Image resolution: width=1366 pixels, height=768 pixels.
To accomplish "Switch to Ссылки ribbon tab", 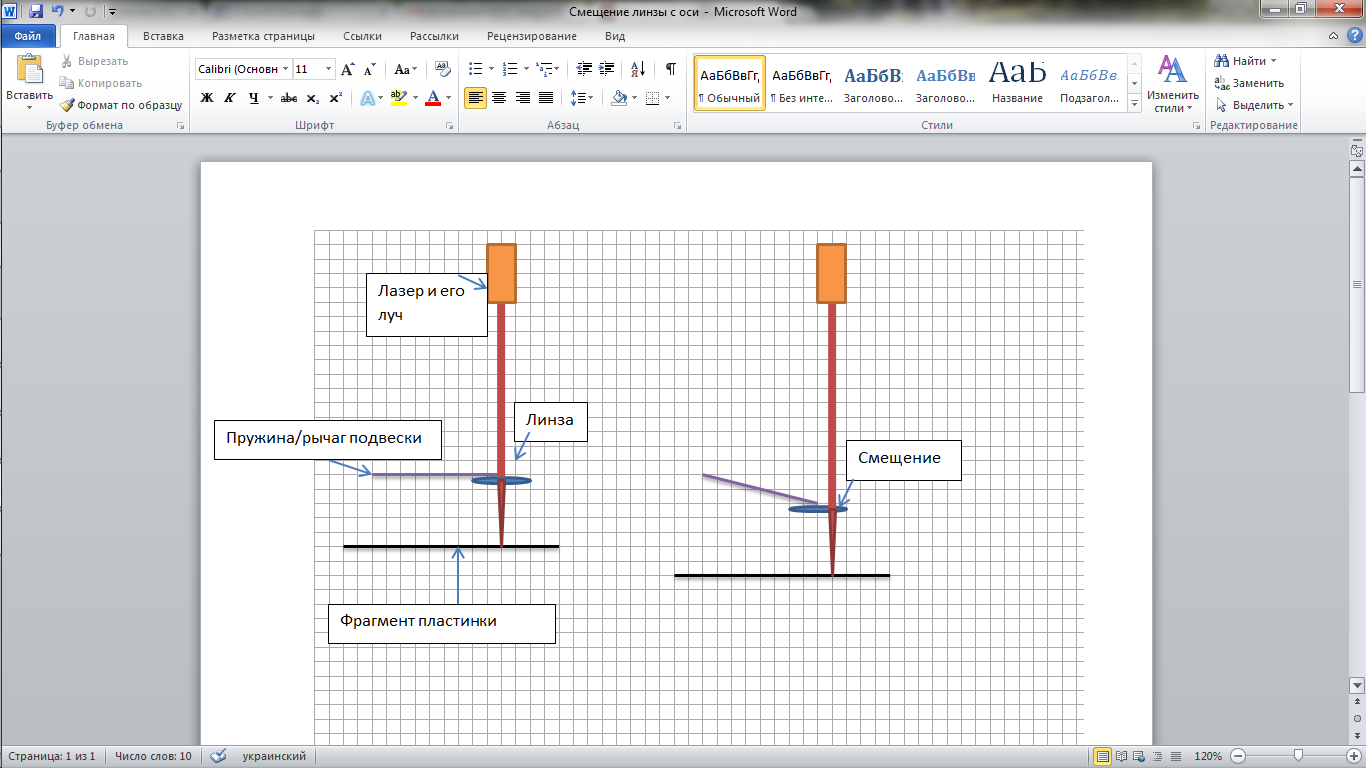I will coord(362,36).
